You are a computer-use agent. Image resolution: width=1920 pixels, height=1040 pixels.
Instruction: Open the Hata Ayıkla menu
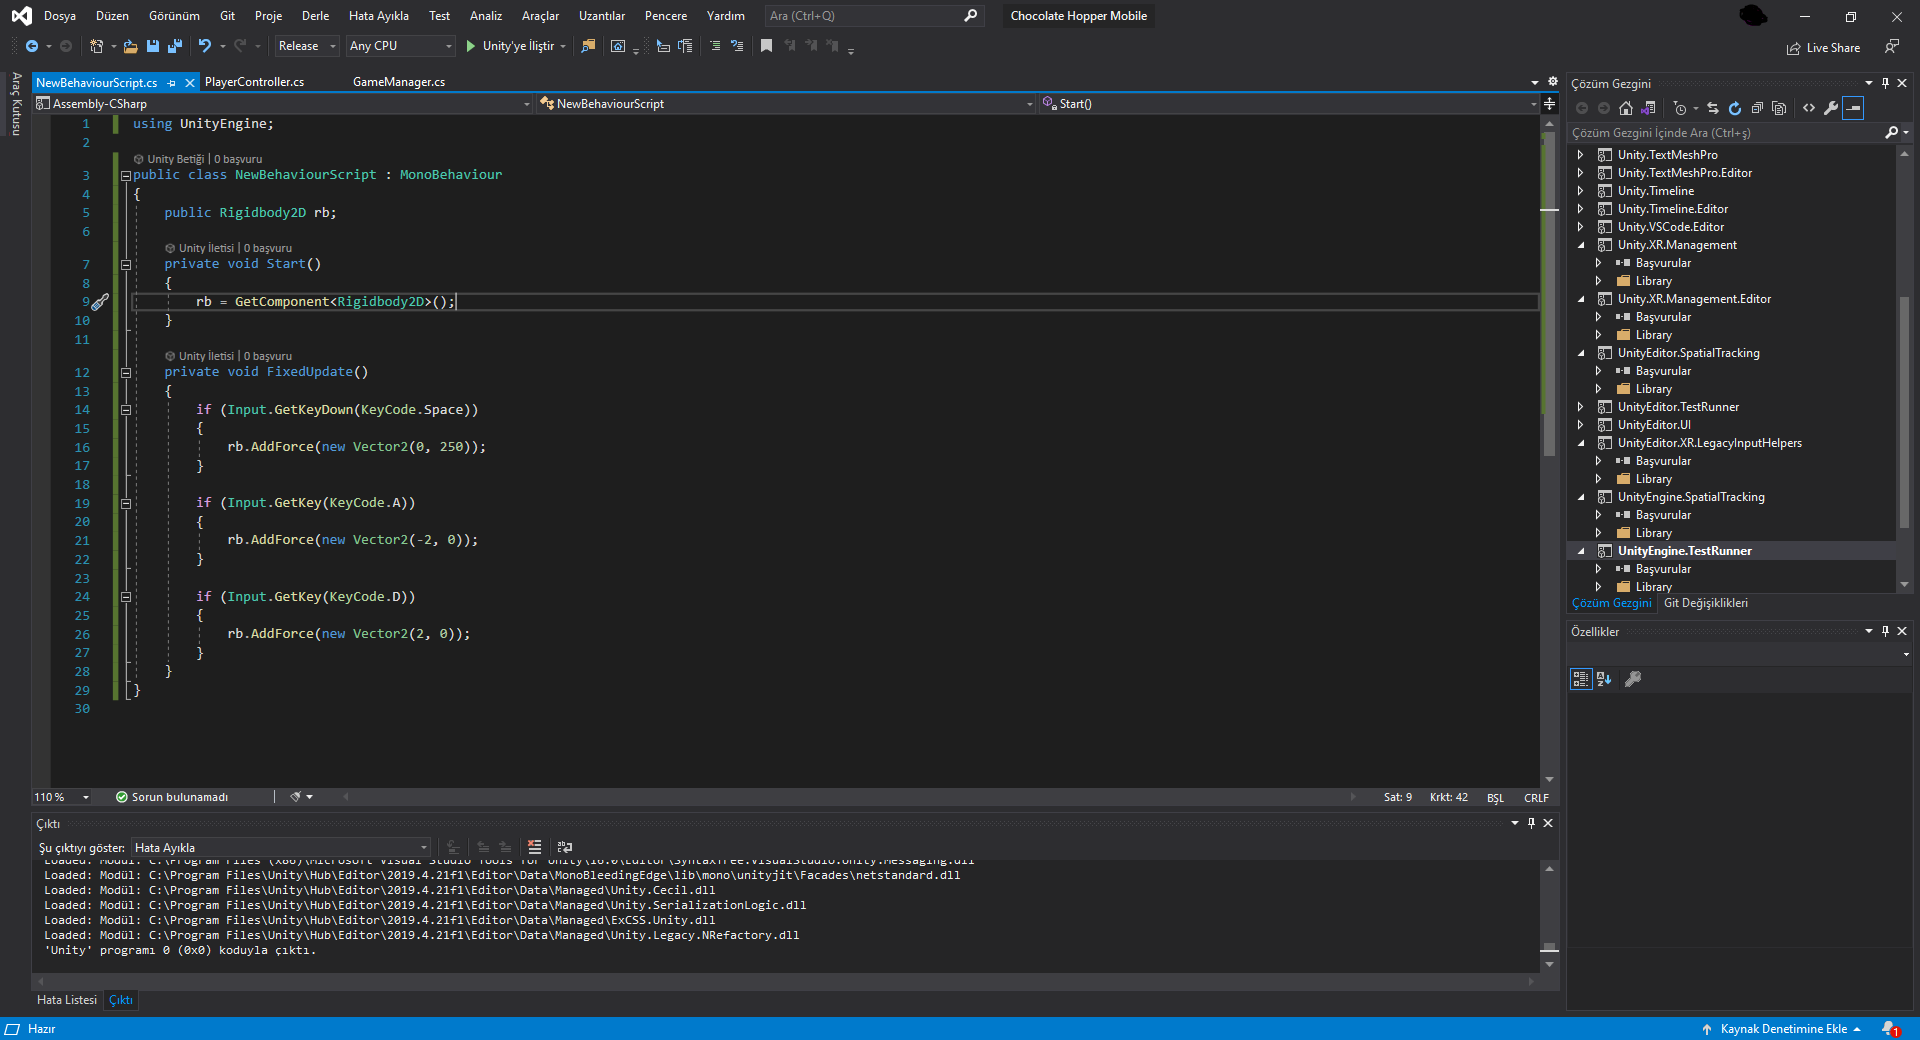click(x=378, y=16)
